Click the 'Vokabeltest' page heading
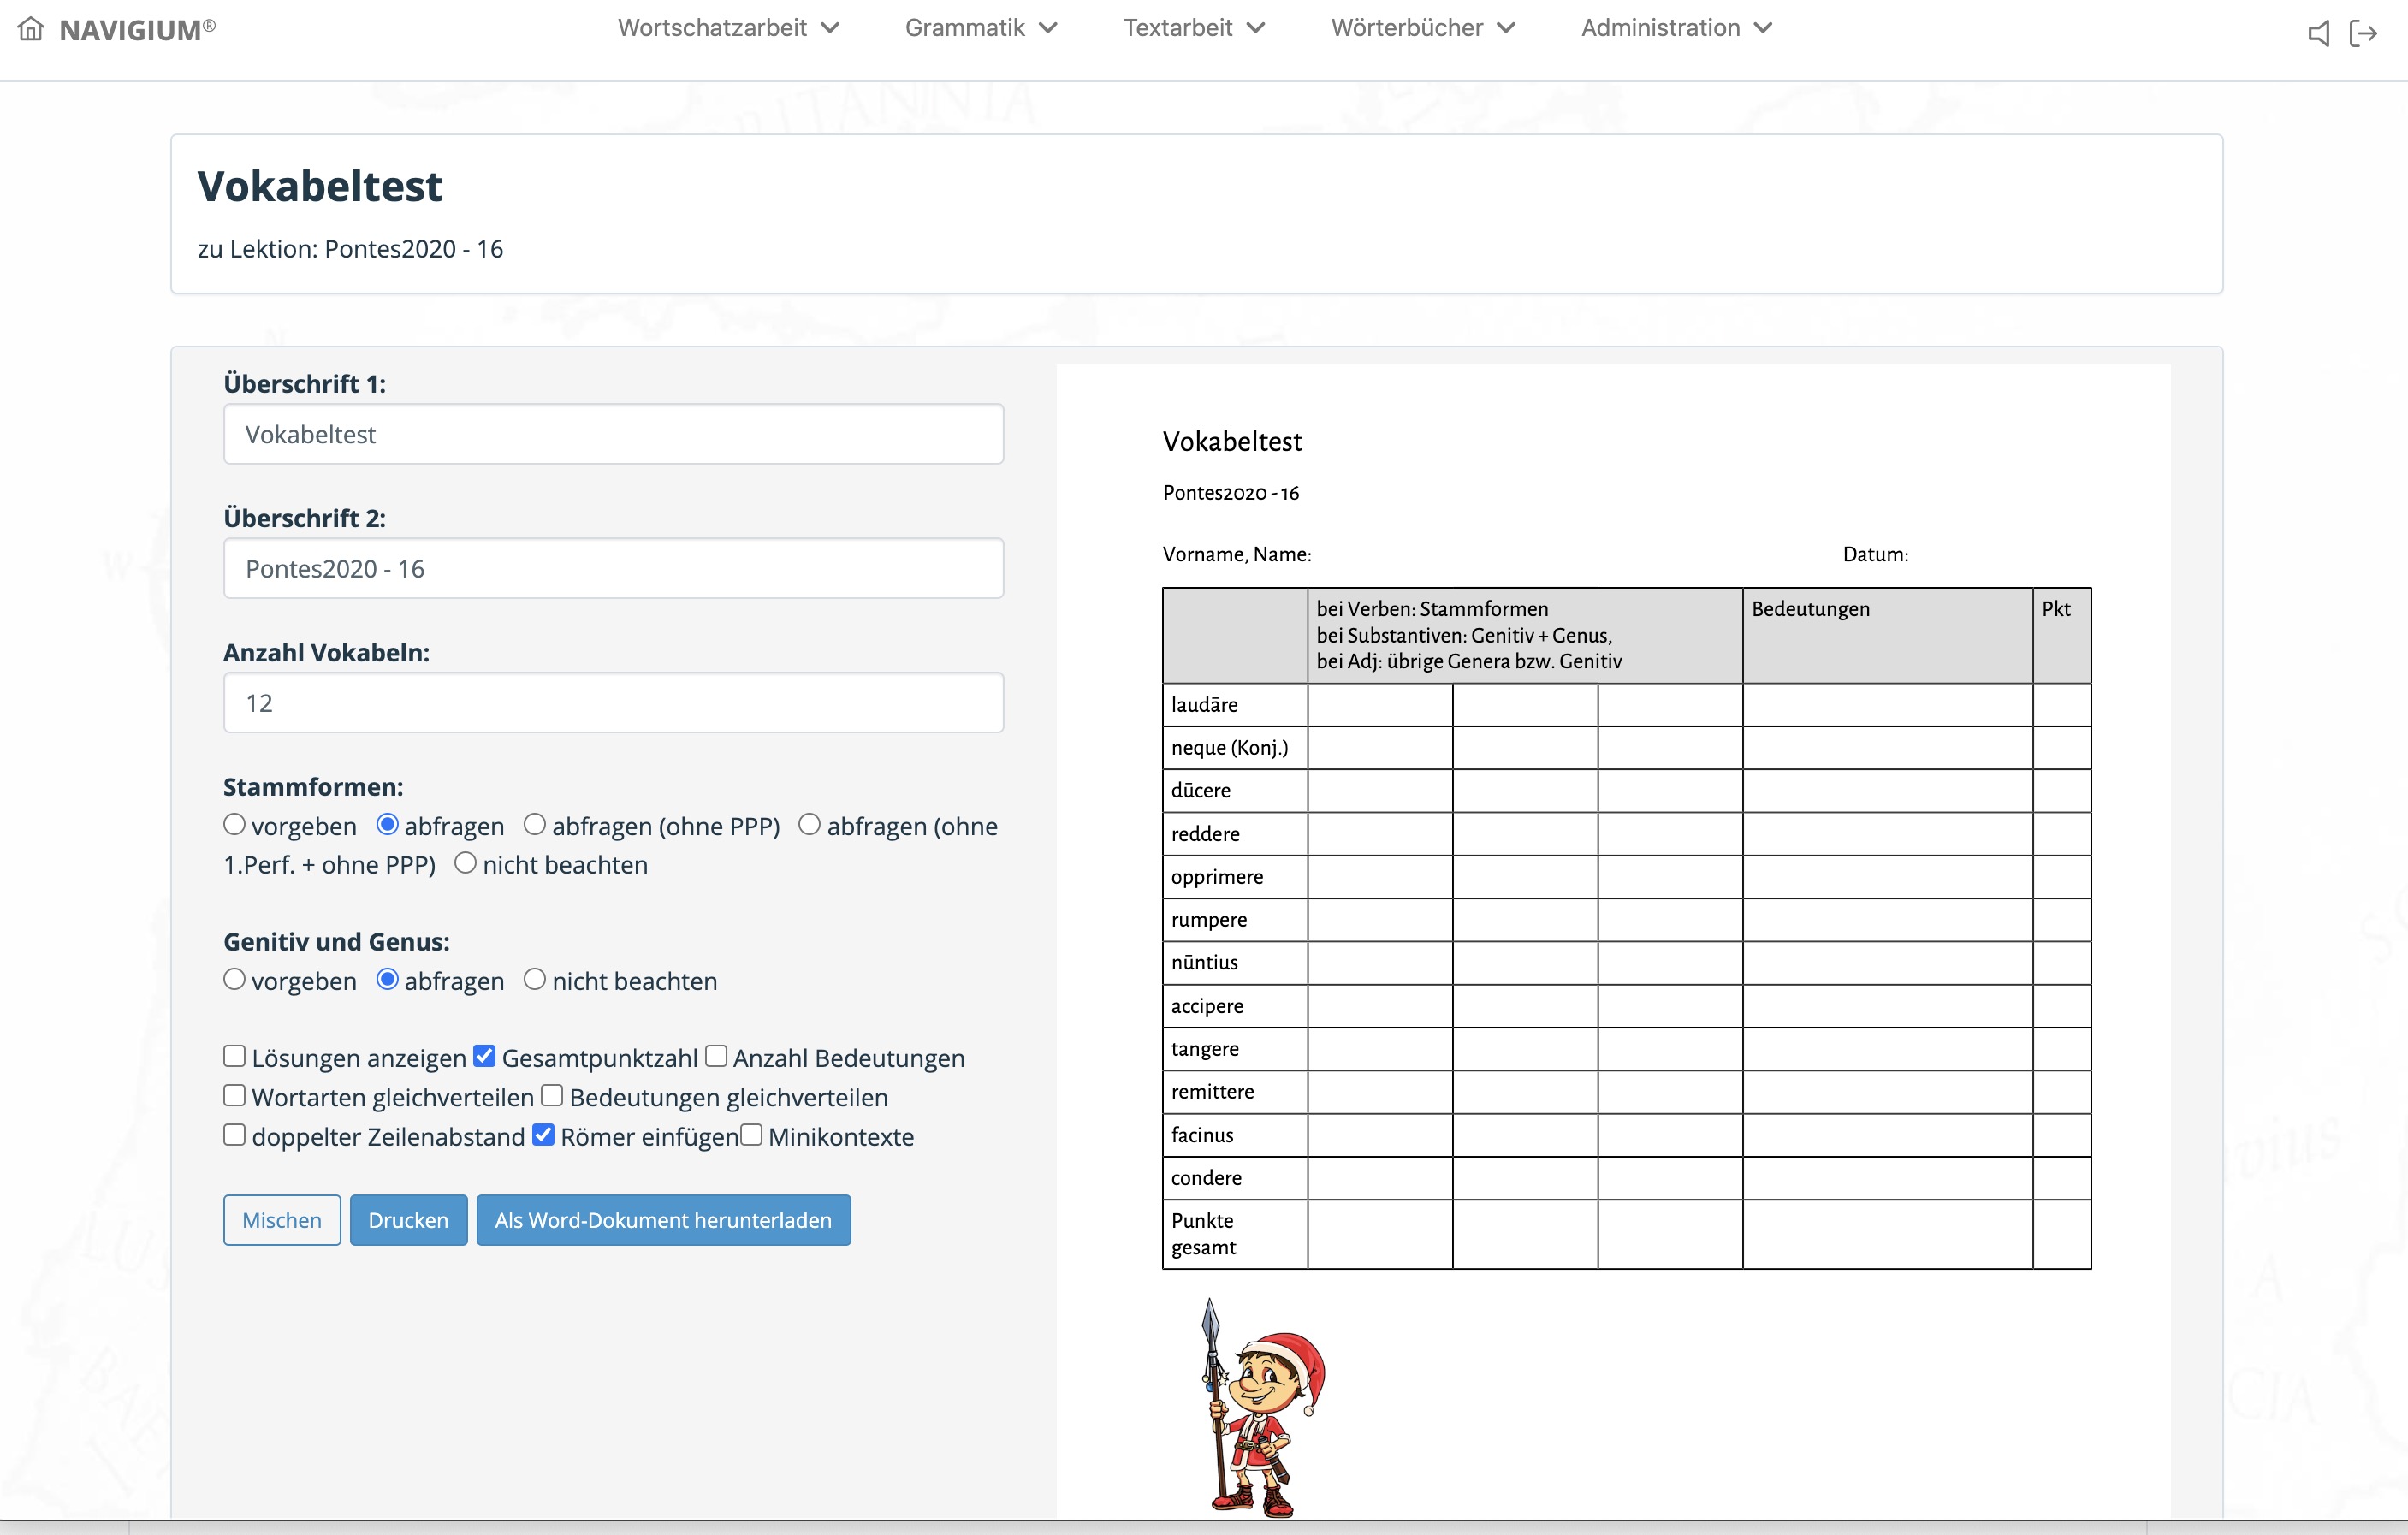This screenshot has width=2408, height=1535. click(319, 186)
